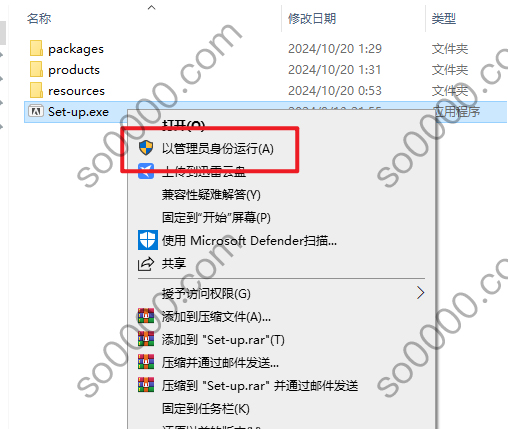Screen dimensions: 508x429
Task: Click WinRAR icon beside 压缩并通过邮件发送
Action: coord(146,362)
